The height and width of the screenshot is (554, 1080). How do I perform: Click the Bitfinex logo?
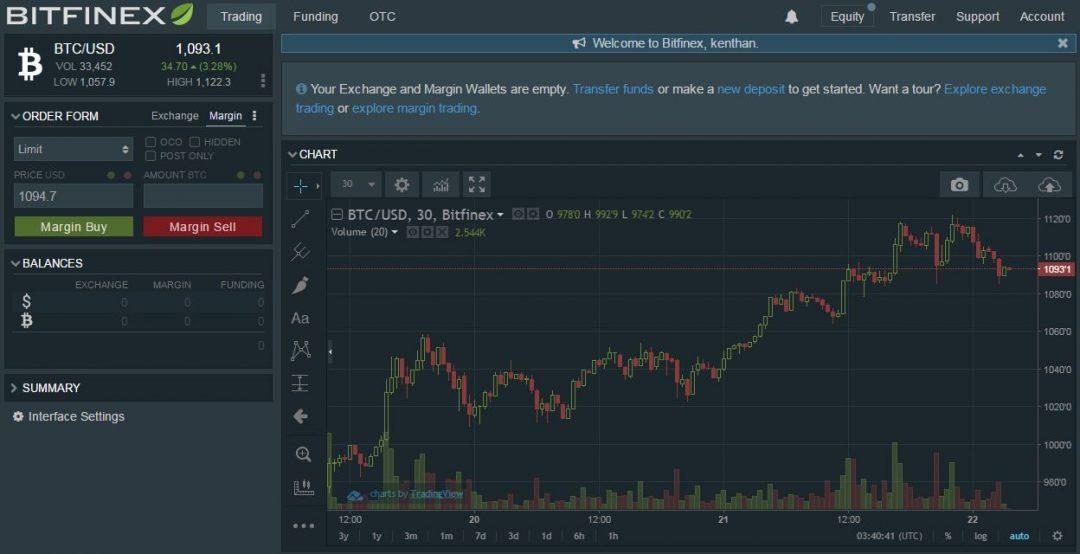[101, 15]
